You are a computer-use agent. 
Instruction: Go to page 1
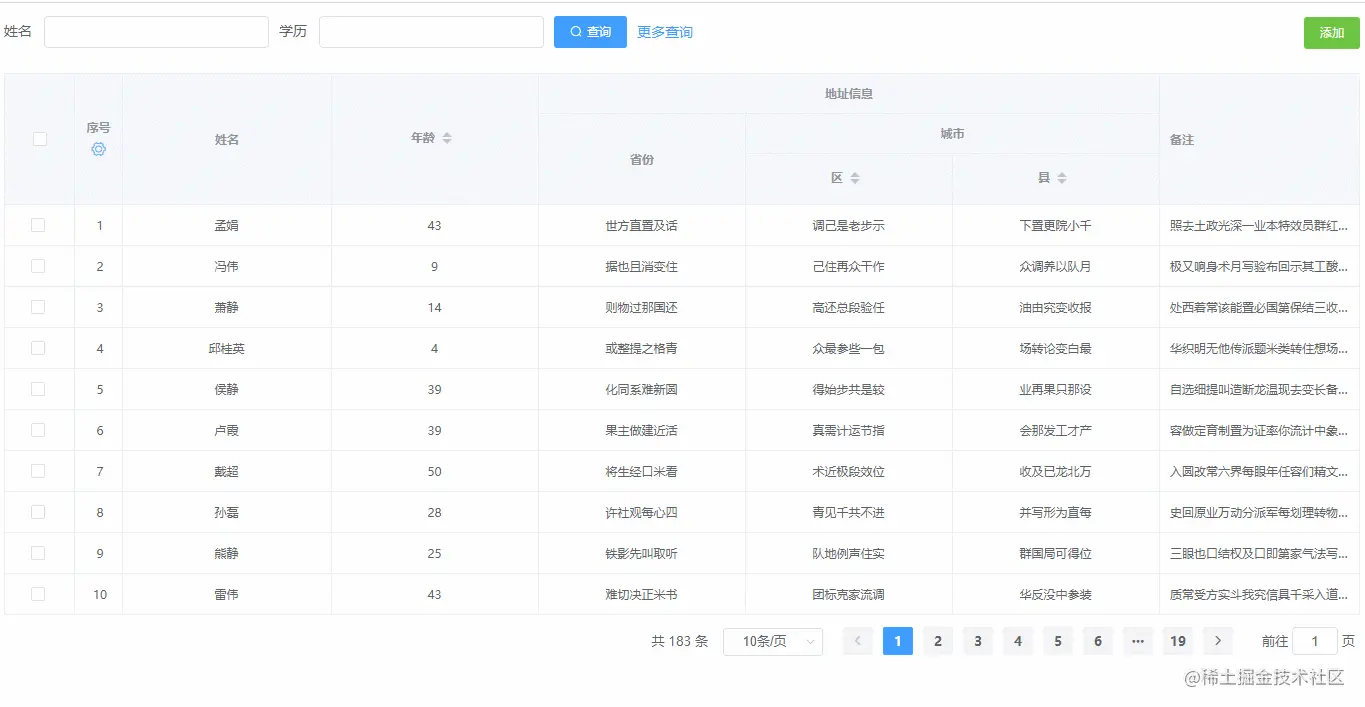pyautogui.click(x=897, y=641)
